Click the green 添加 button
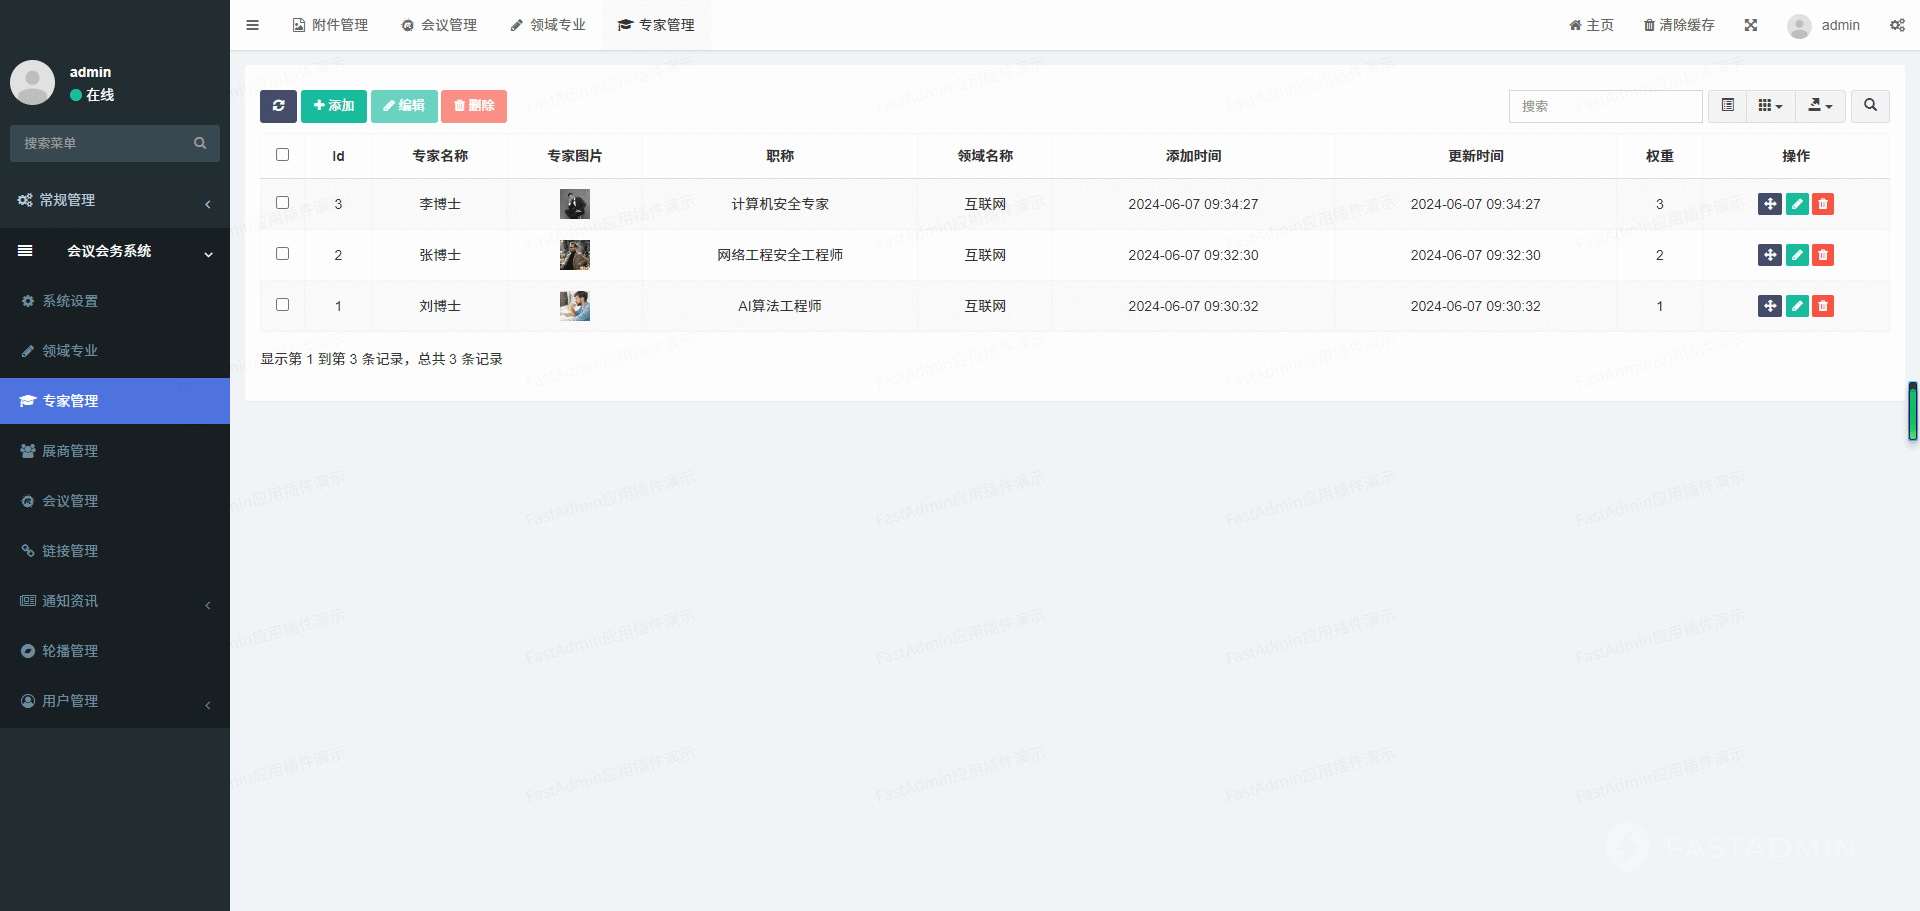This screenshot has height=911, width=1920. (334, 106)
